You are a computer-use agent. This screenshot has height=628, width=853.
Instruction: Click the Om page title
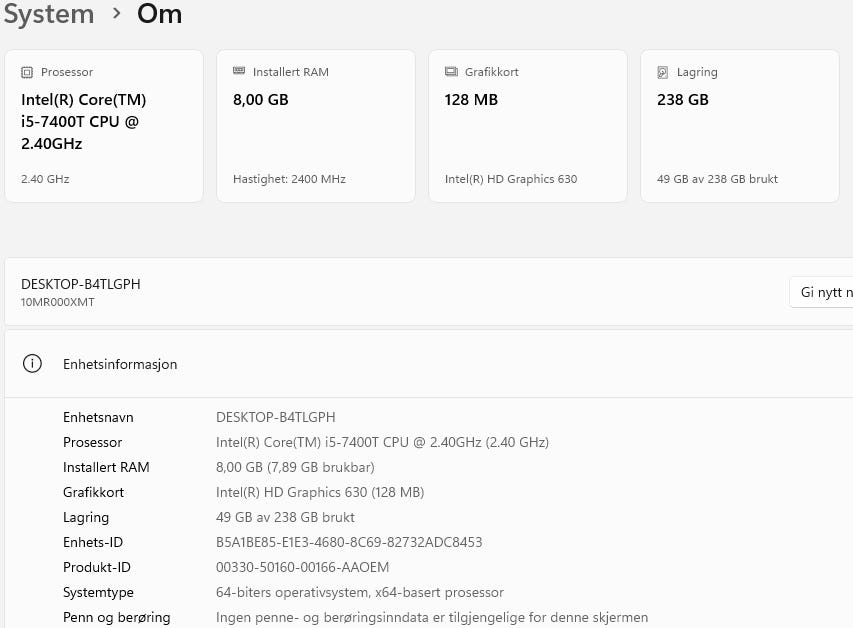(x=159, y=14)
